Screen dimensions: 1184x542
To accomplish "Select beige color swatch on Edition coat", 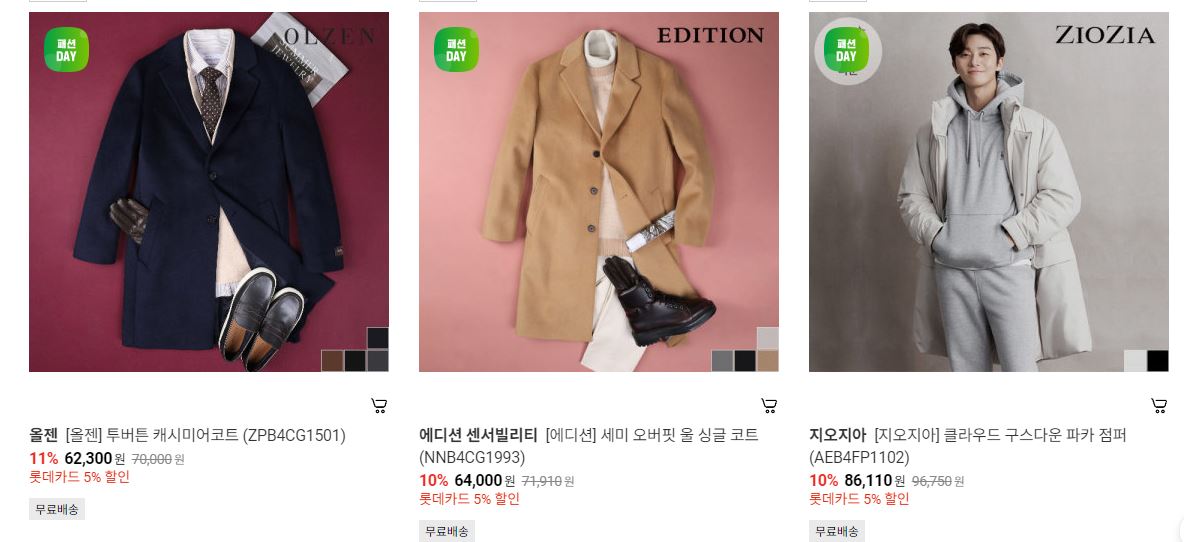I will click(x=767, y=361).
